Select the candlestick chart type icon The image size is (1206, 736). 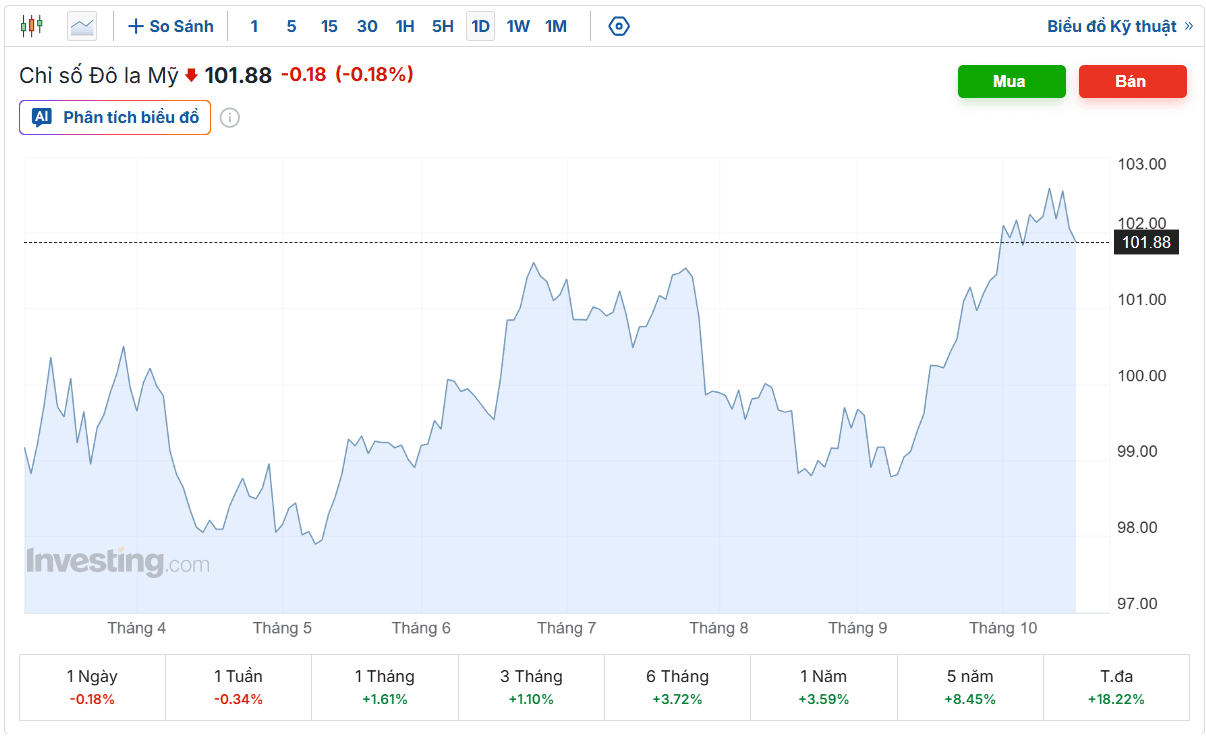(x=31, y=26)
